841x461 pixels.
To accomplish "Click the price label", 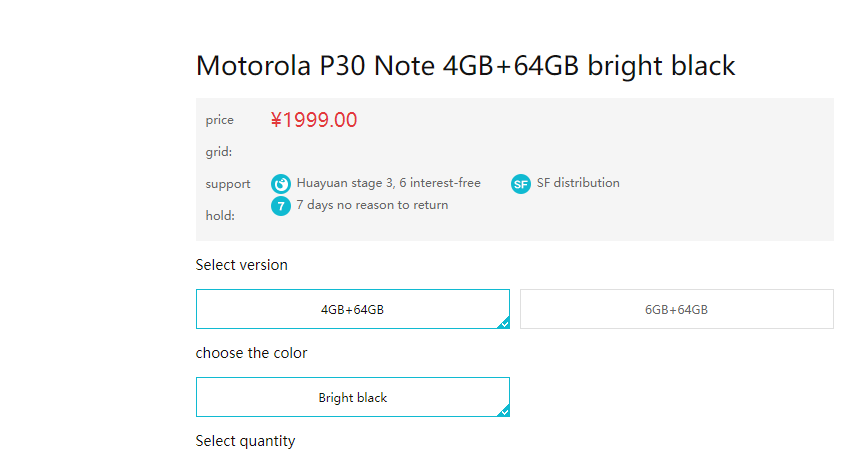I will 220,120.
